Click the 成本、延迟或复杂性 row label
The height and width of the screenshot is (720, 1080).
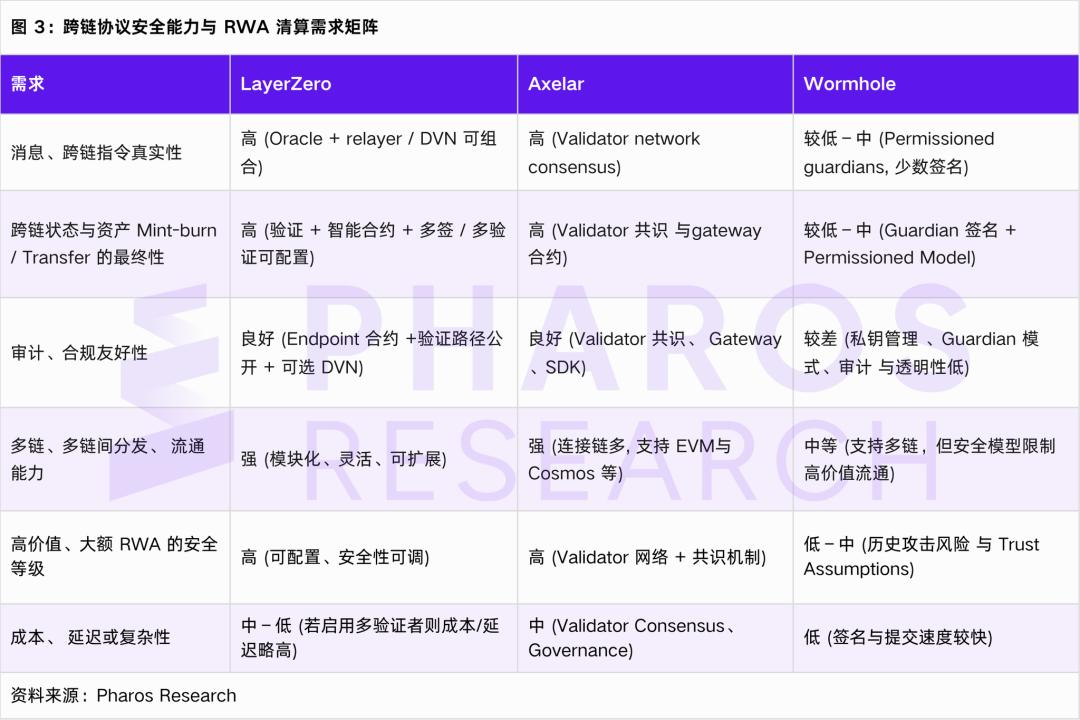point(95,638)
